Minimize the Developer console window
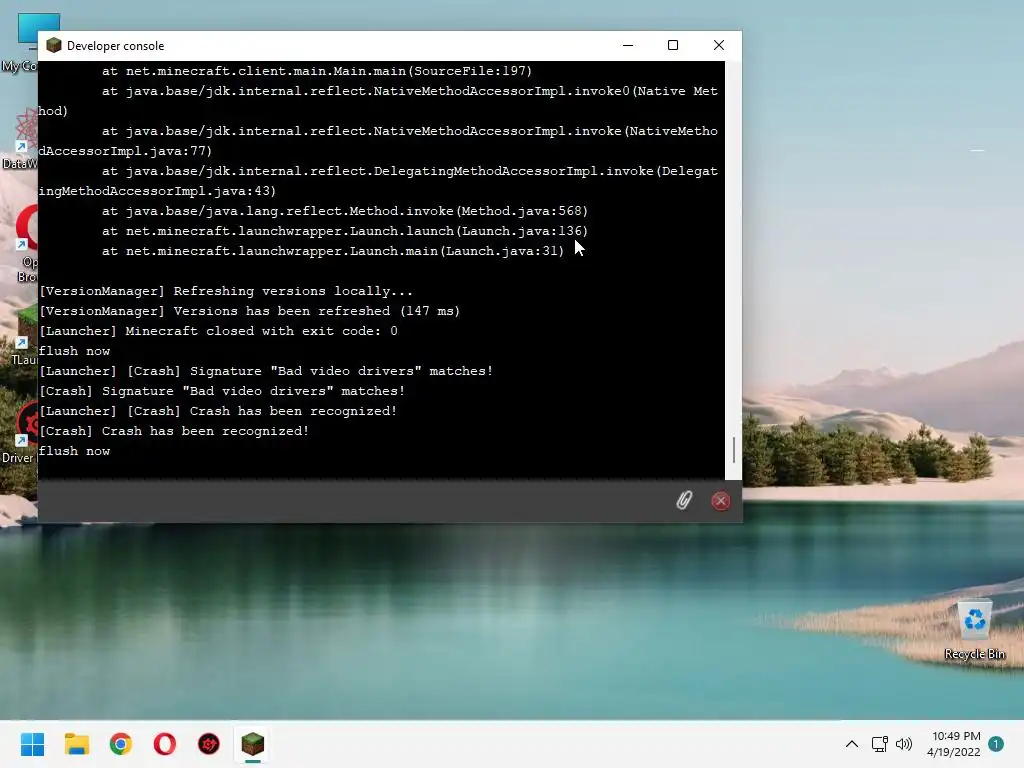The width and height of the screenshot is (1024, 768). coord(628,45)
